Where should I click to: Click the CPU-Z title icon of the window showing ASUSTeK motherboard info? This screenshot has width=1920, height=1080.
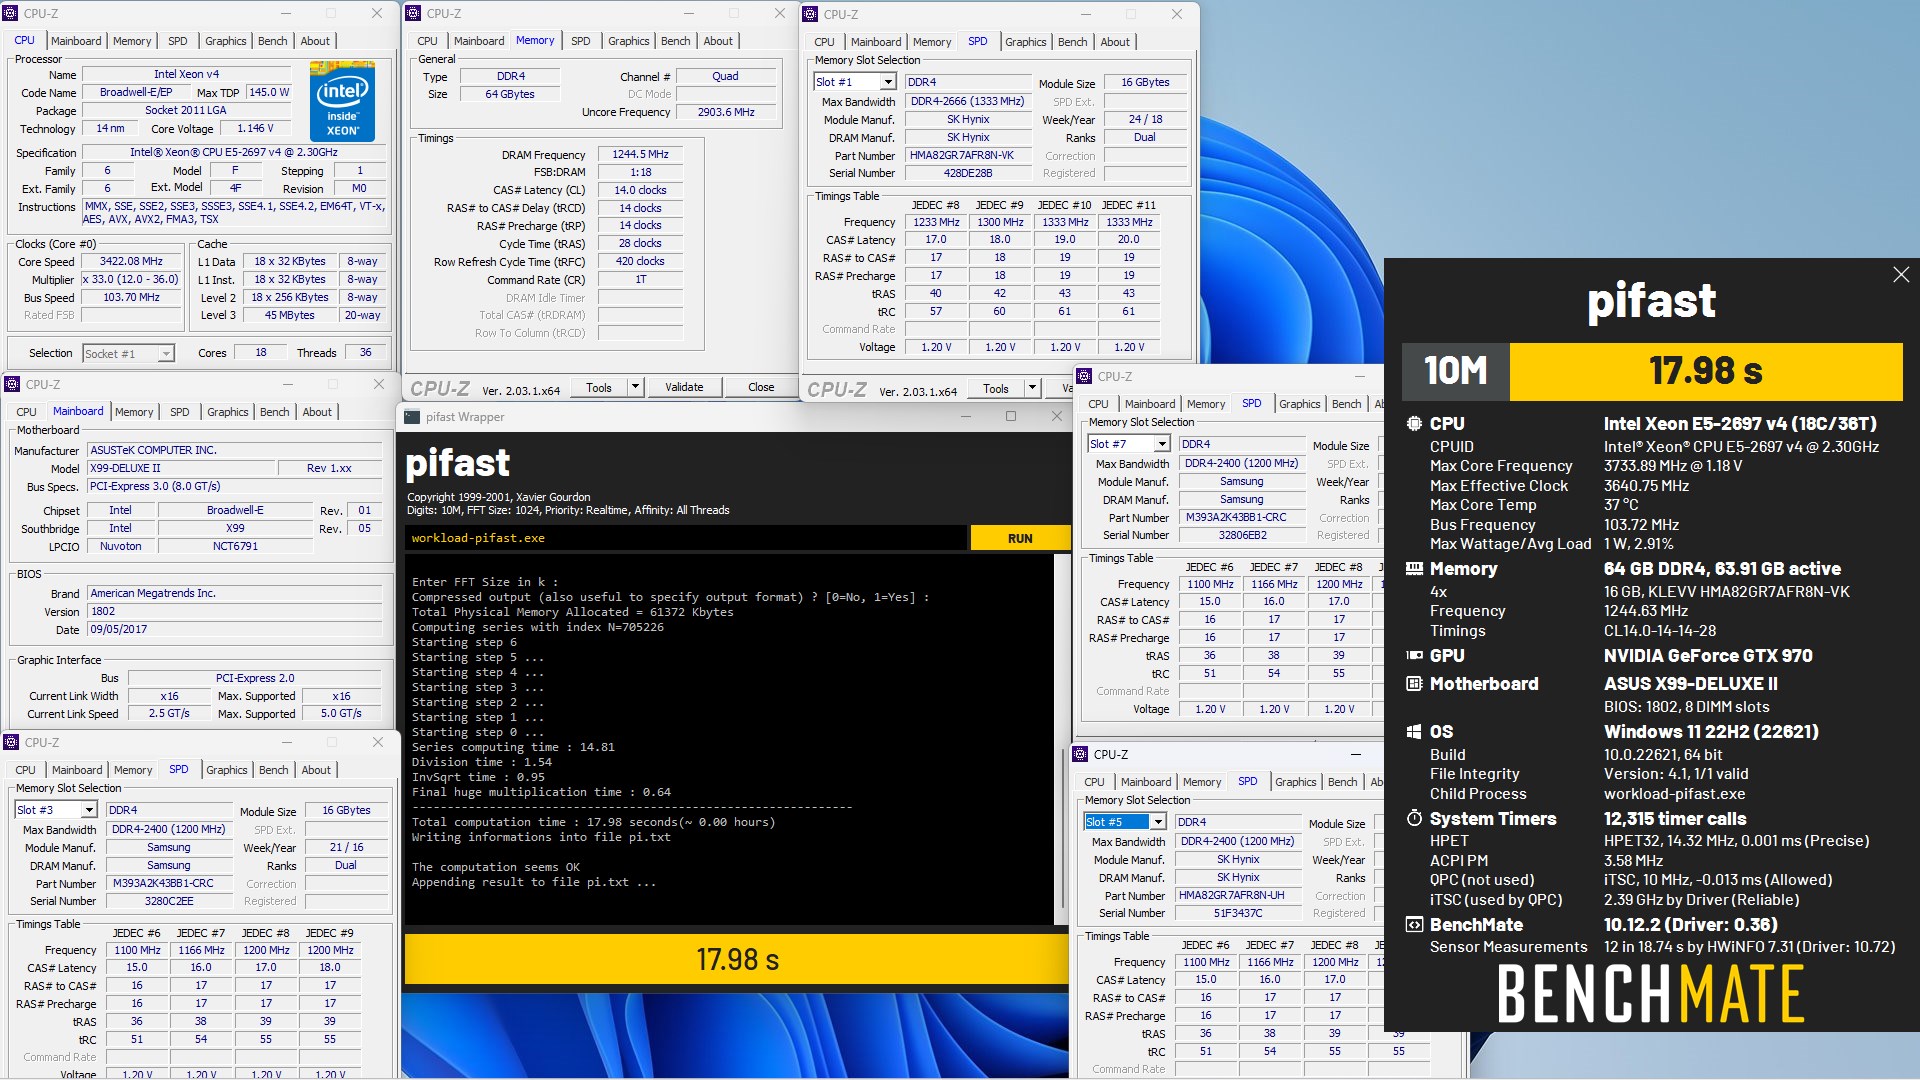coord(13,384)
